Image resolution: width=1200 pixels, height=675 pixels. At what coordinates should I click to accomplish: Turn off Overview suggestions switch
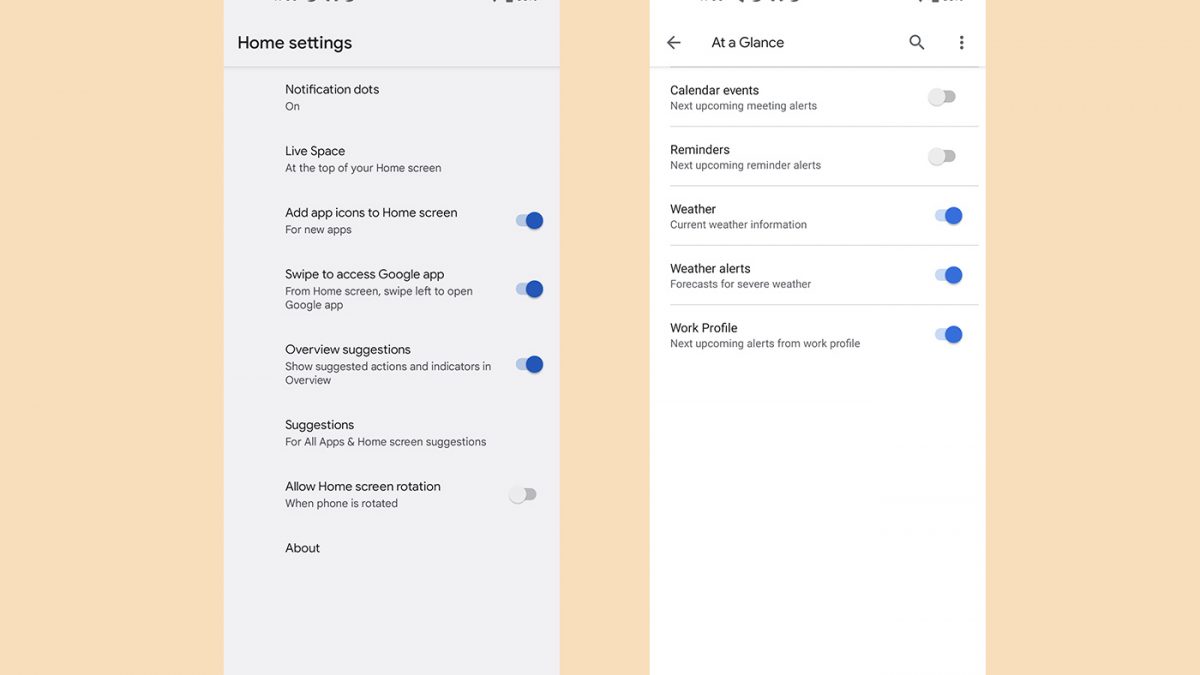tap(529, 365)
